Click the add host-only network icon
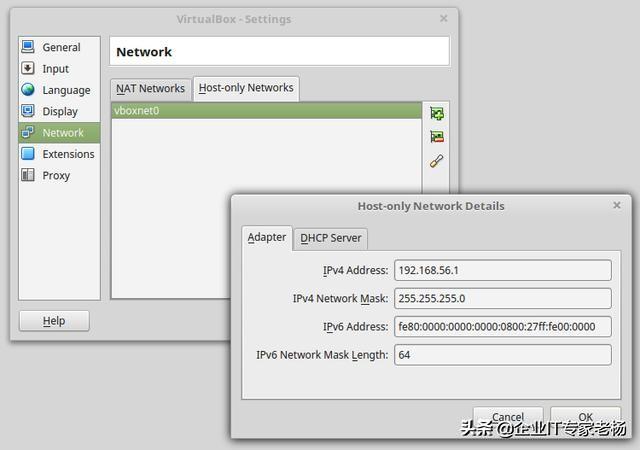 click(436, 114)
